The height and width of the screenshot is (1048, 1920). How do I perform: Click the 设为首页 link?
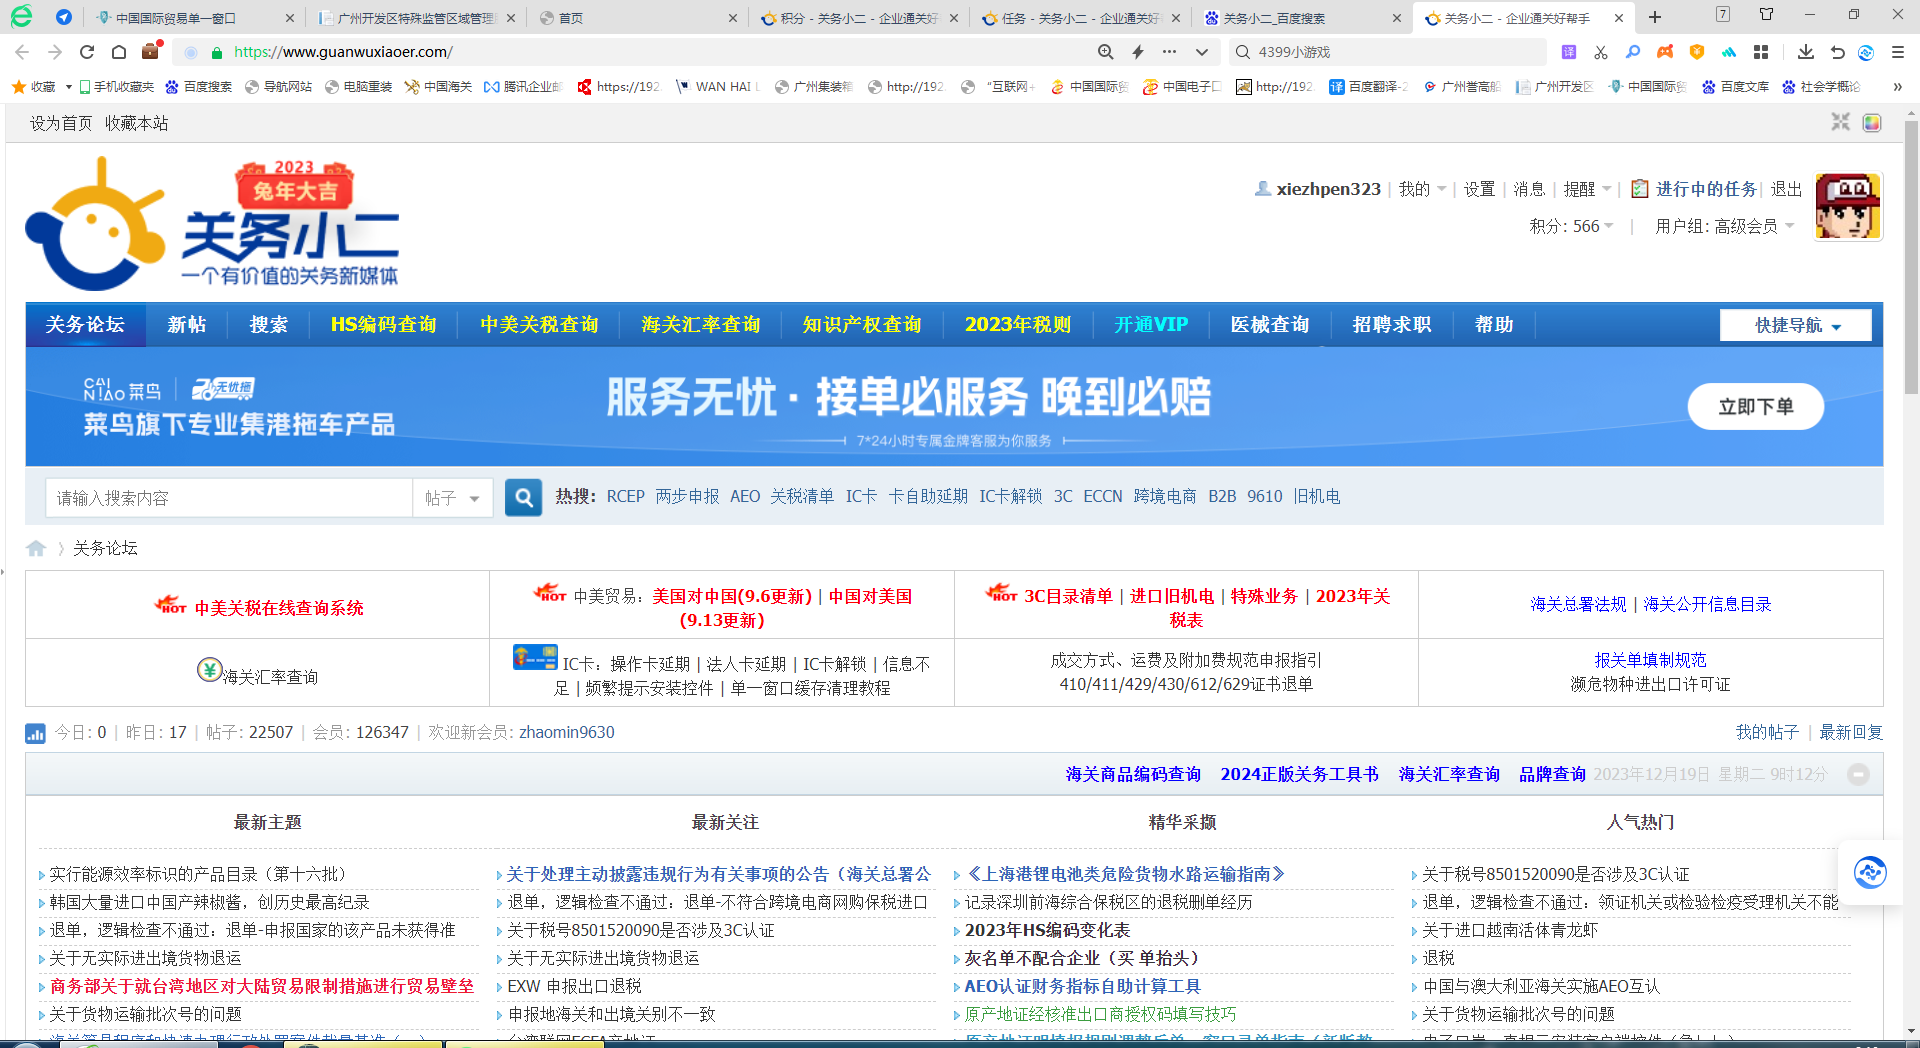click(61, 123)
